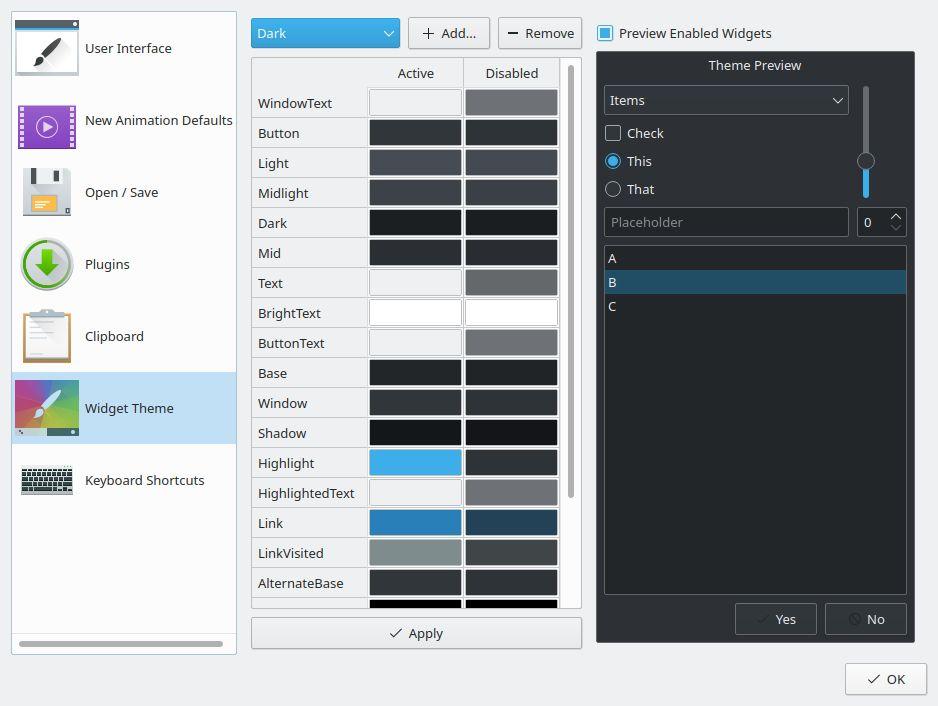The width and height of the screenshot is (938, 706).
Task: Pick the Active LinkVisited color swatch
Action: pyautogui.click(x=415, y=553)
